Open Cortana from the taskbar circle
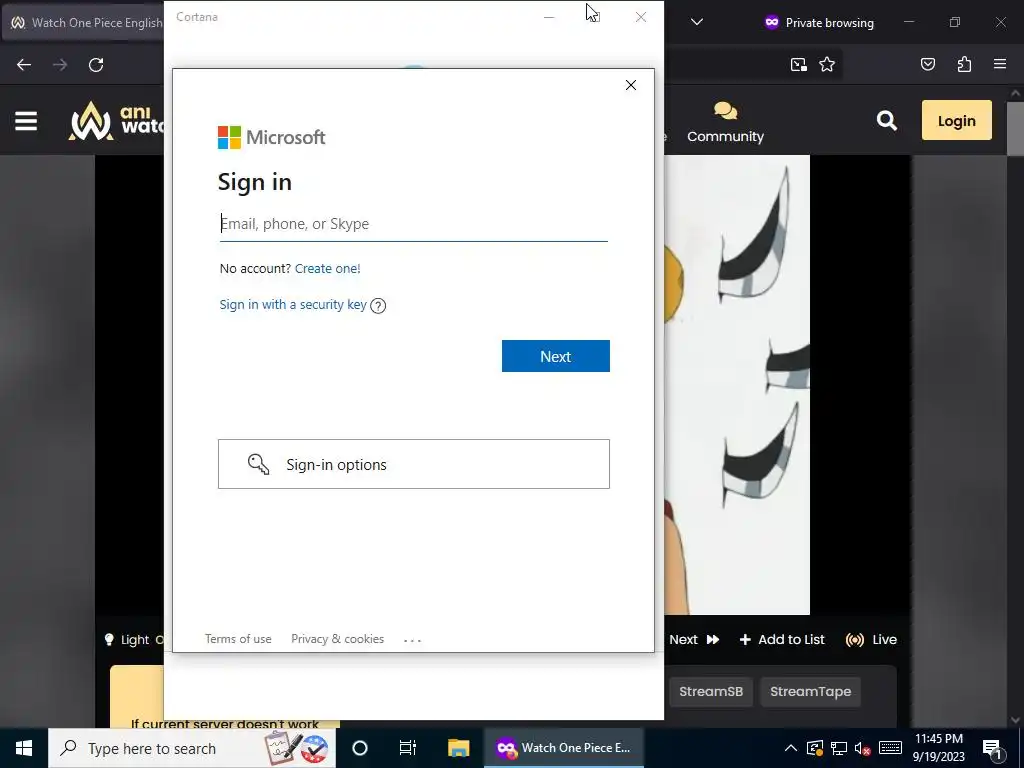This screenshot has height=768, width=1024. (360, 748)
